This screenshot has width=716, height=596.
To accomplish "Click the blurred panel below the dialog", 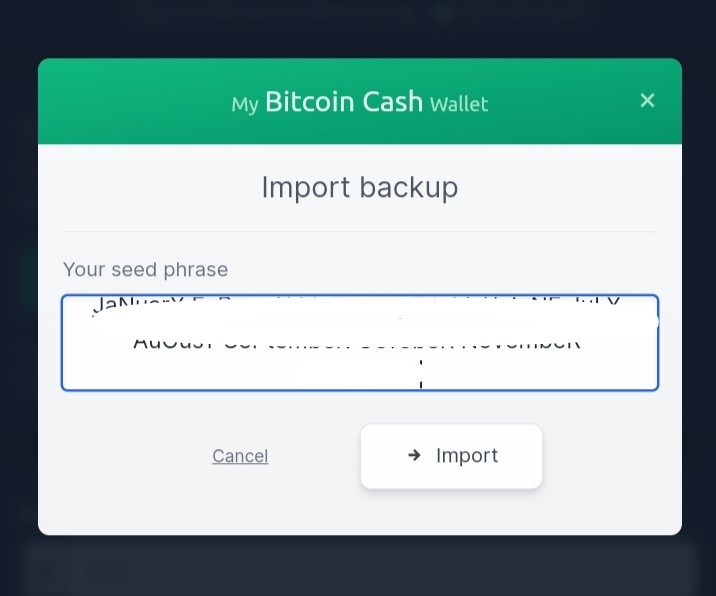I will click(x=358, y=569).
